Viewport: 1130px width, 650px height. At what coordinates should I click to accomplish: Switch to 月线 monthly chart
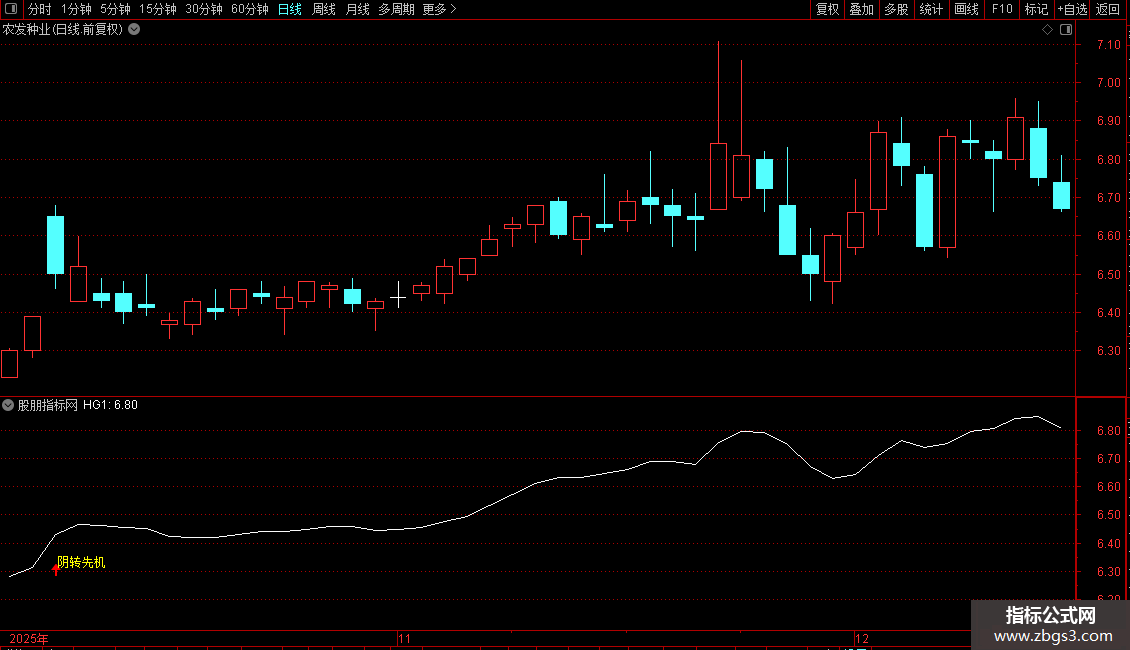[x=357, y=9]
